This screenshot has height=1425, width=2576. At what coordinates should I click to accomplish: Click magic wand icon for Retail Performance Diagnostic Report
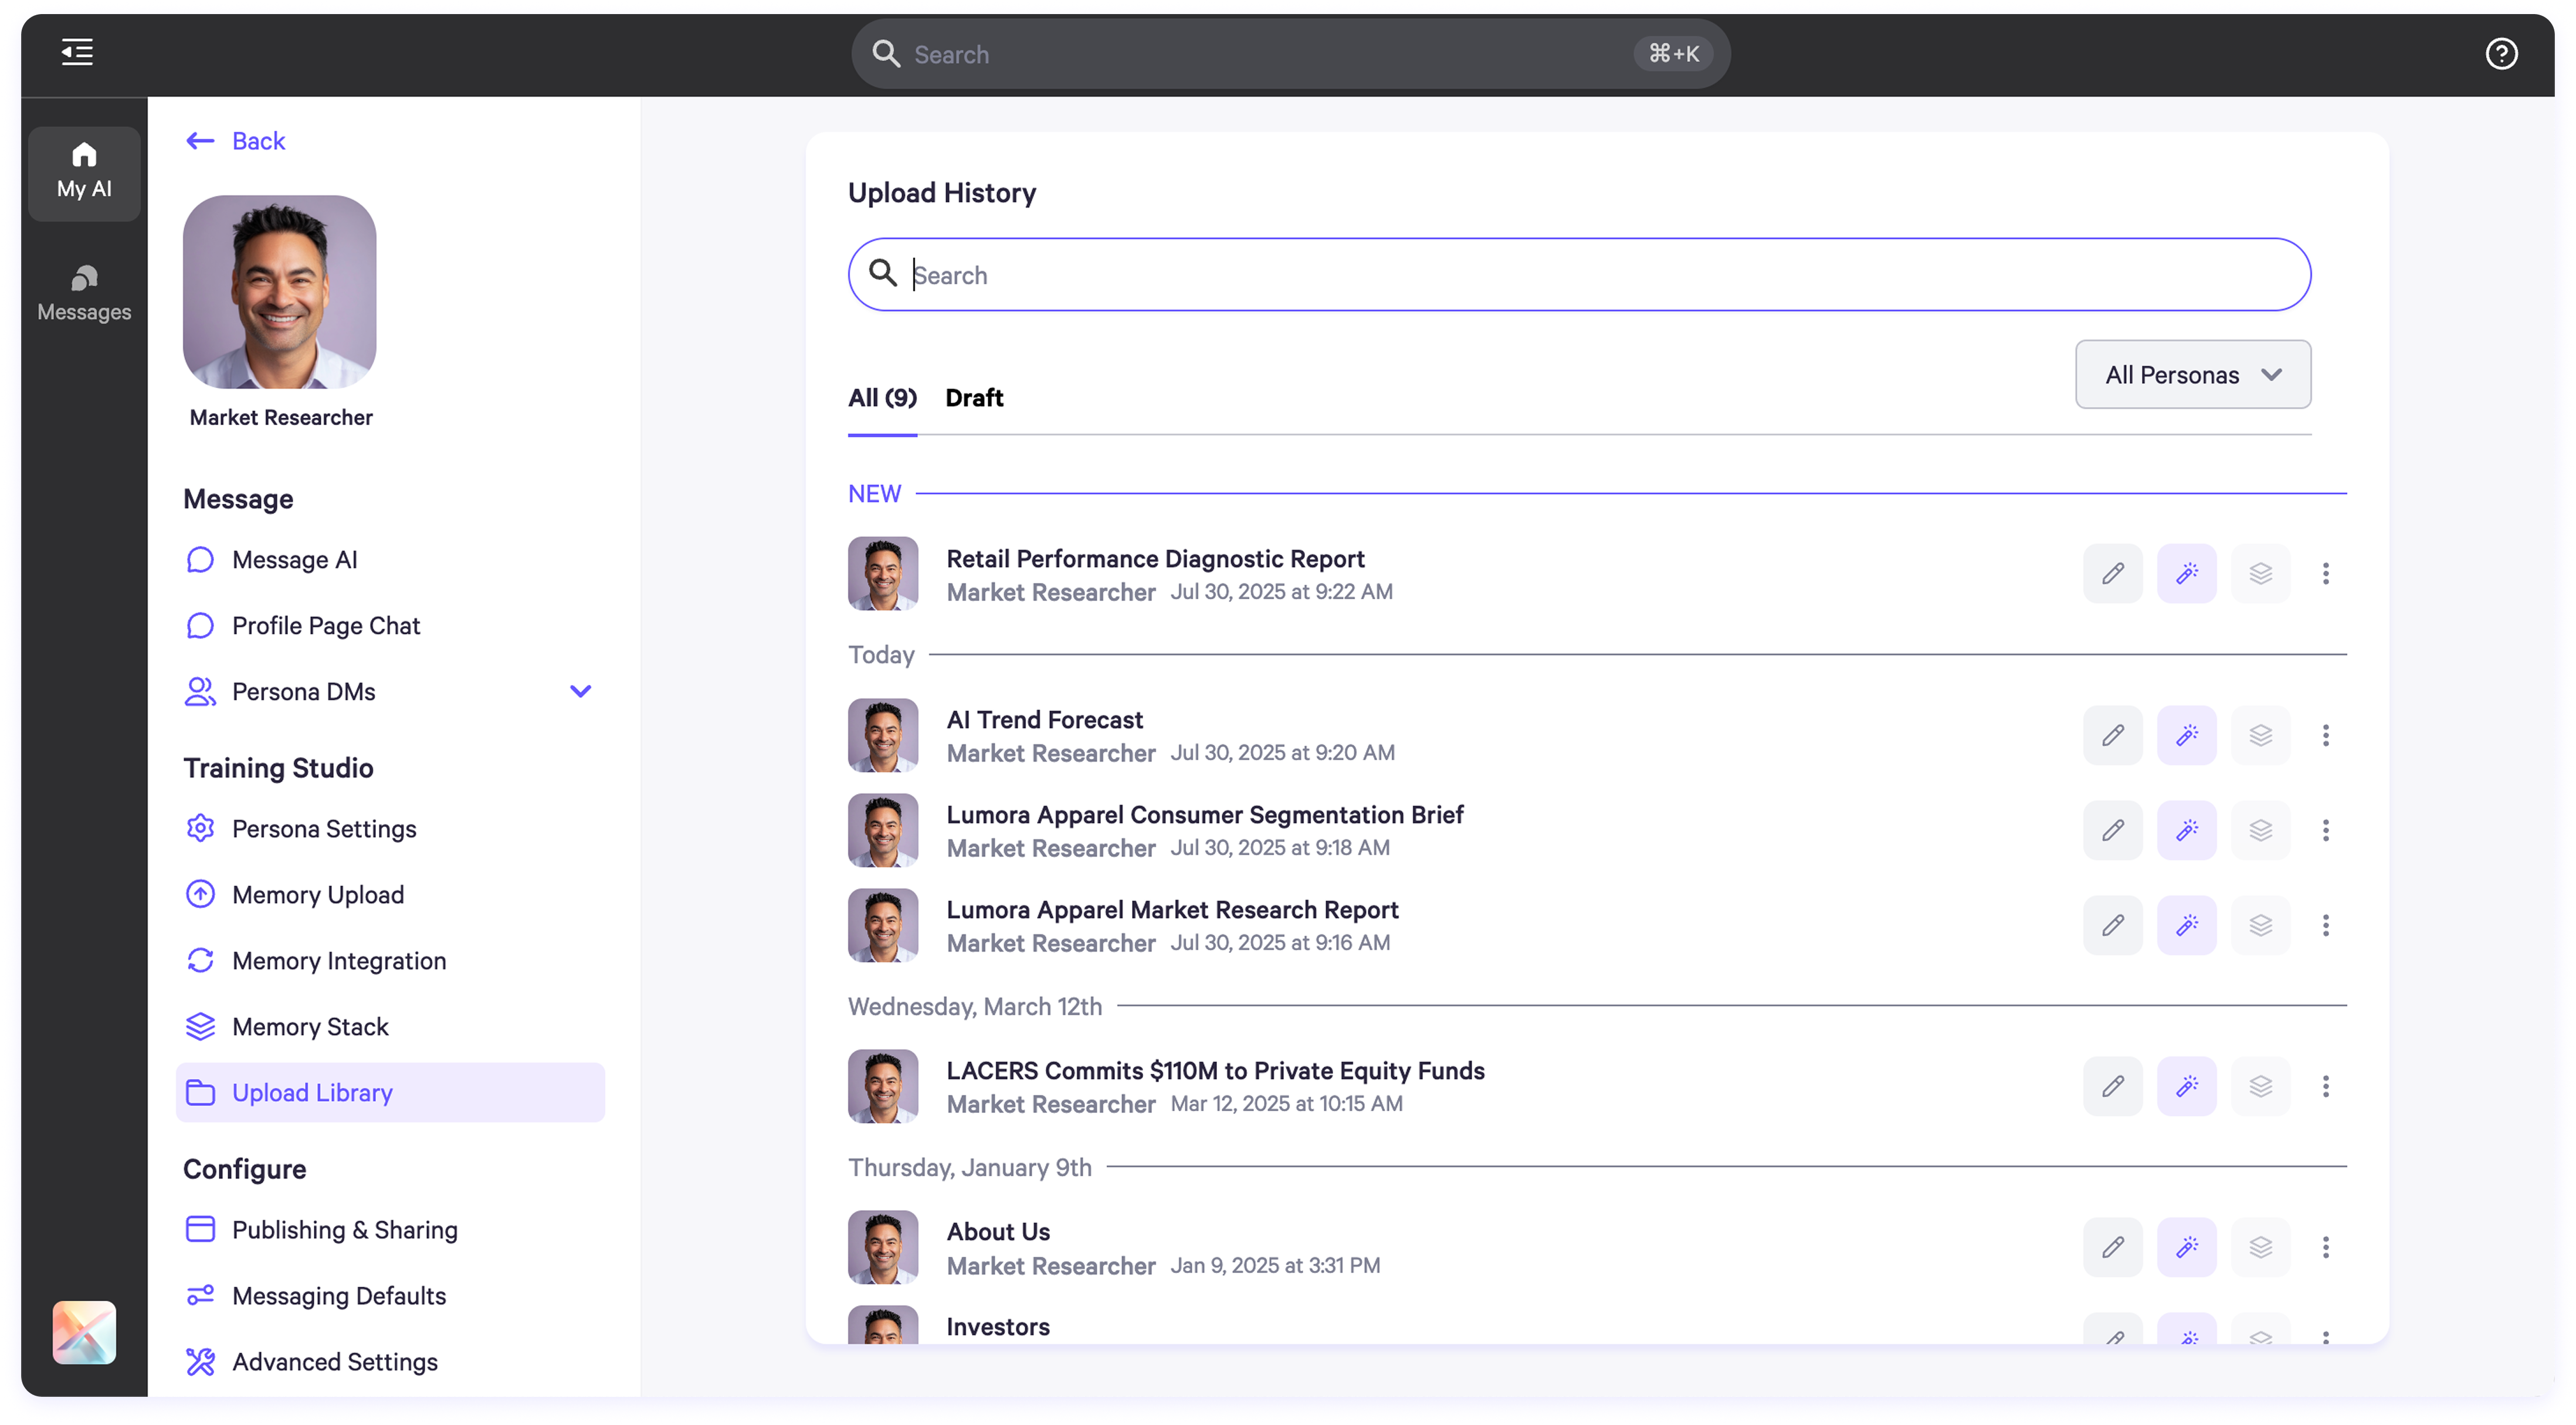pyautogui.click(x=2186, y=573)
